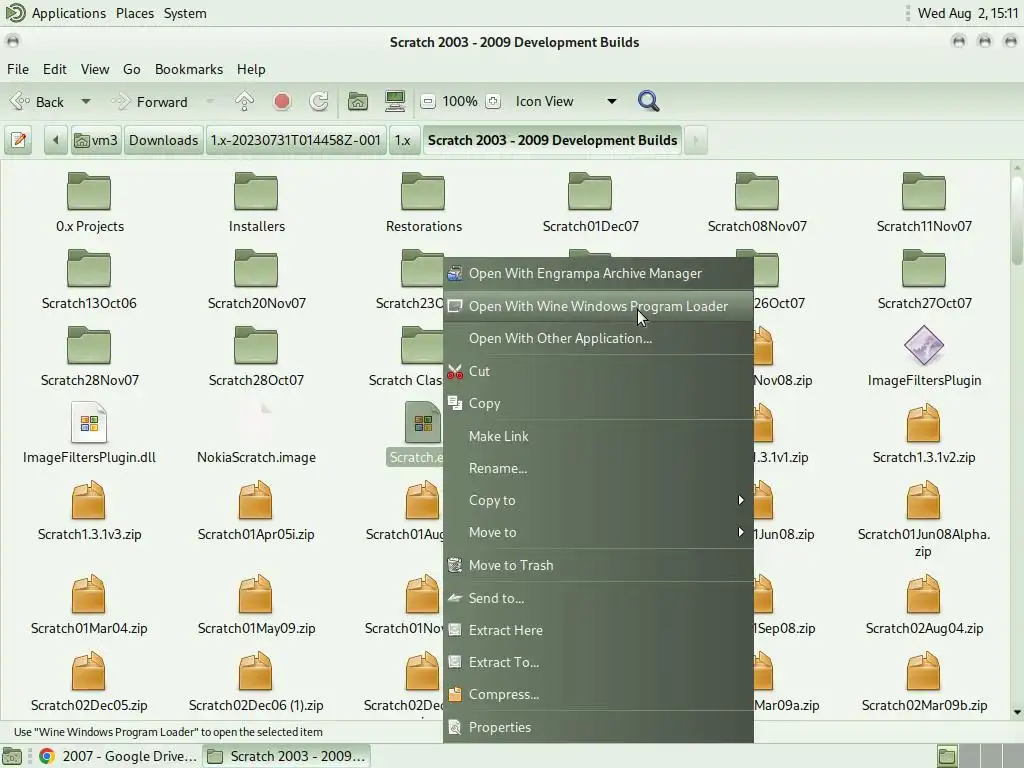Select the Installers folder icon
Image resolution: width=1024 pixels, height=768 pixels.
tap(256, 192)
